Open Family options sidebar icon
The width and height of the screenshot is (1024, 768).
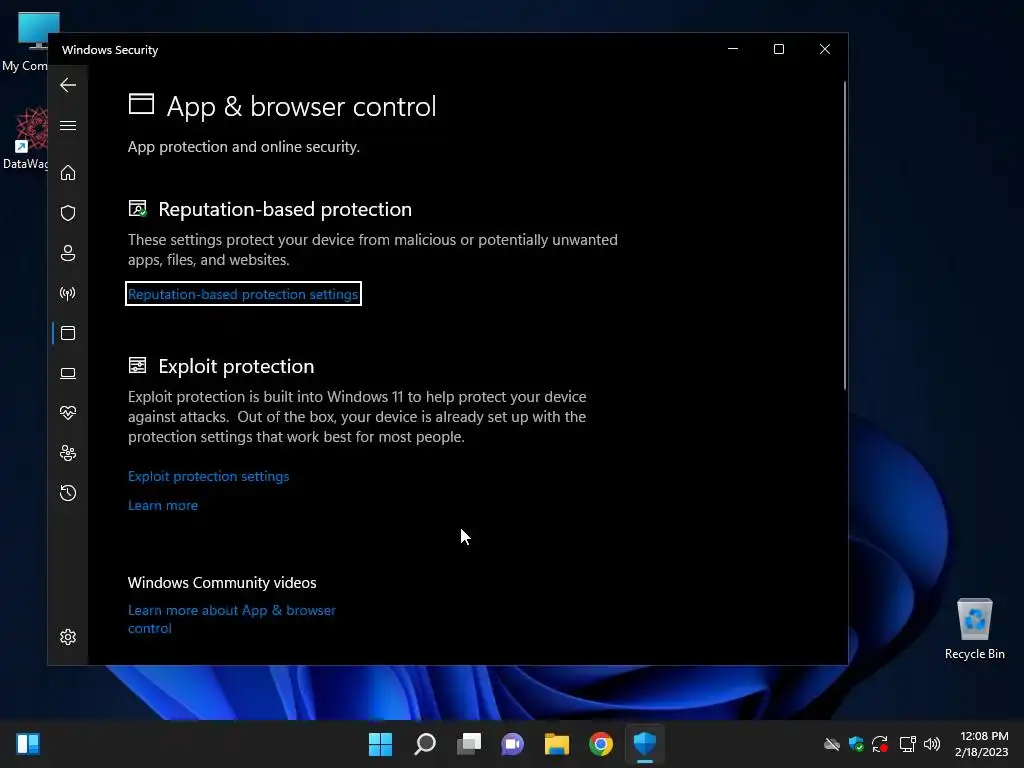click(x=68, y=453)
